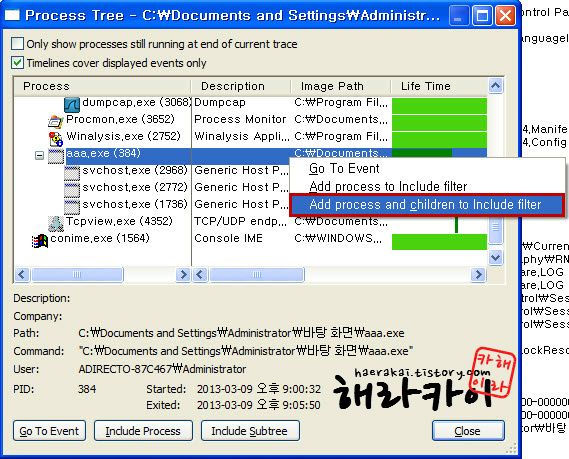This screenshot has height=459, width=569.
Task: Click the 'Dumpcap' description cell
Action: click(x=220, y=103)
